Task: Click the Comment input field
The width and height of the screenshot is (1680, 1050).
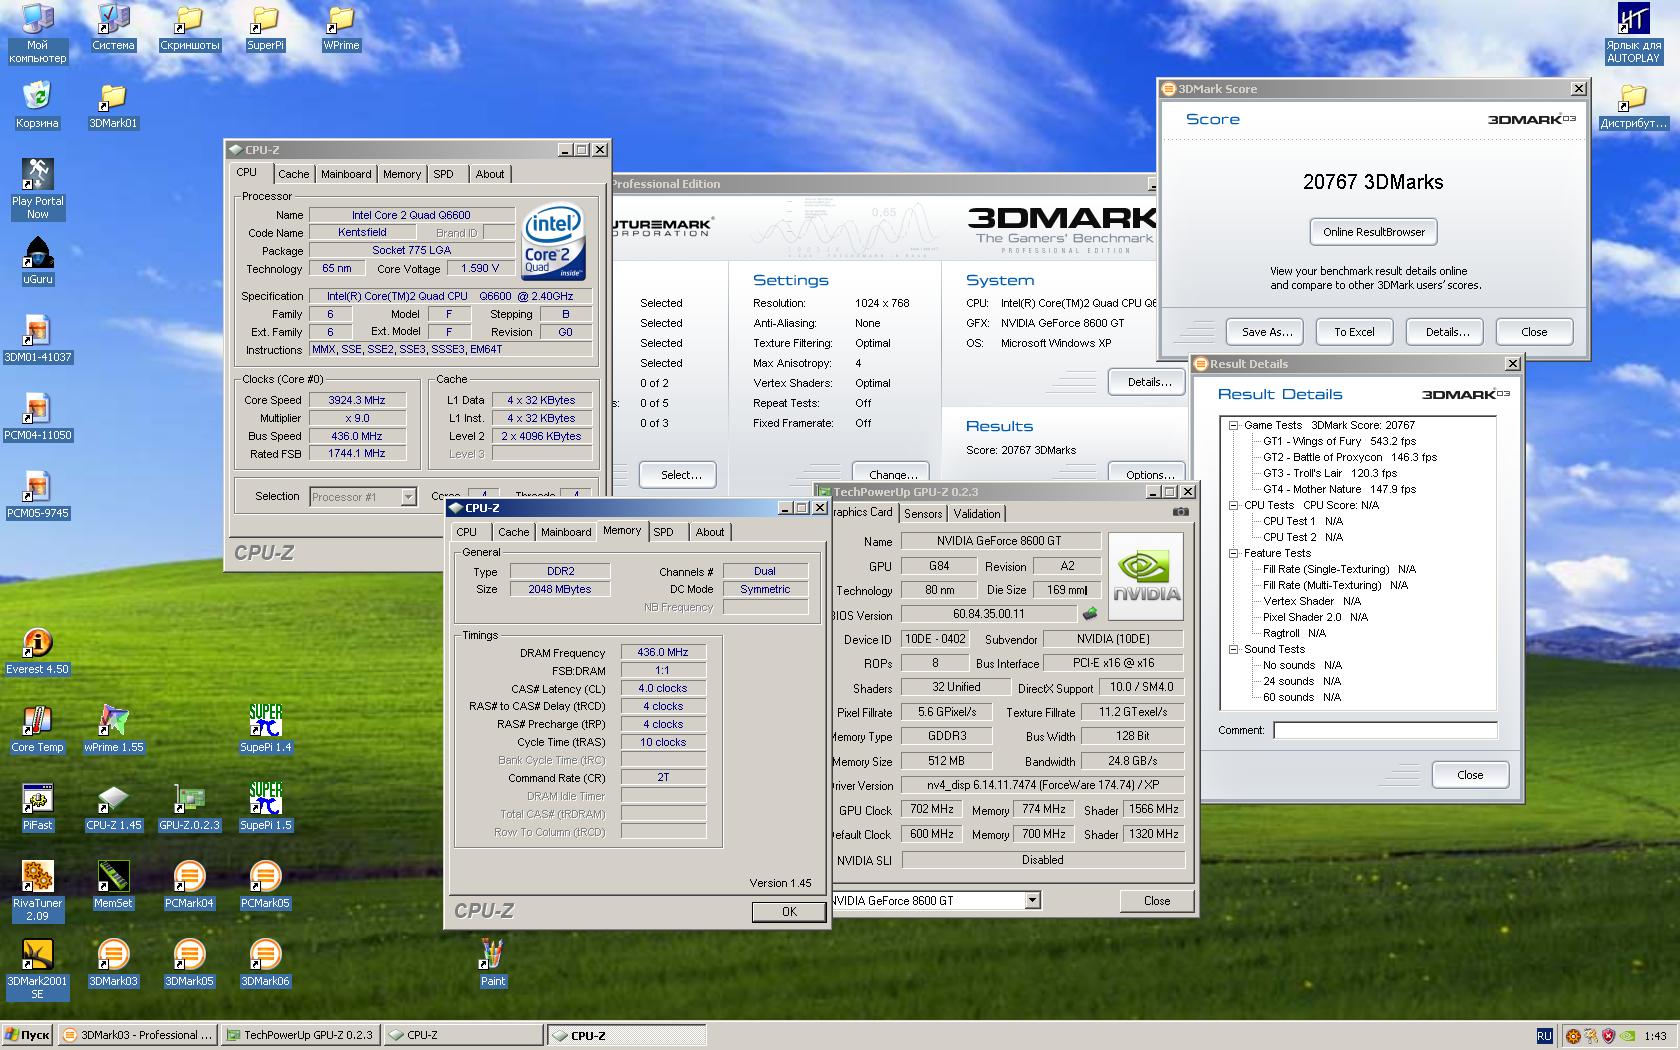Action: pyautogui.click(x=1385, y=731)
